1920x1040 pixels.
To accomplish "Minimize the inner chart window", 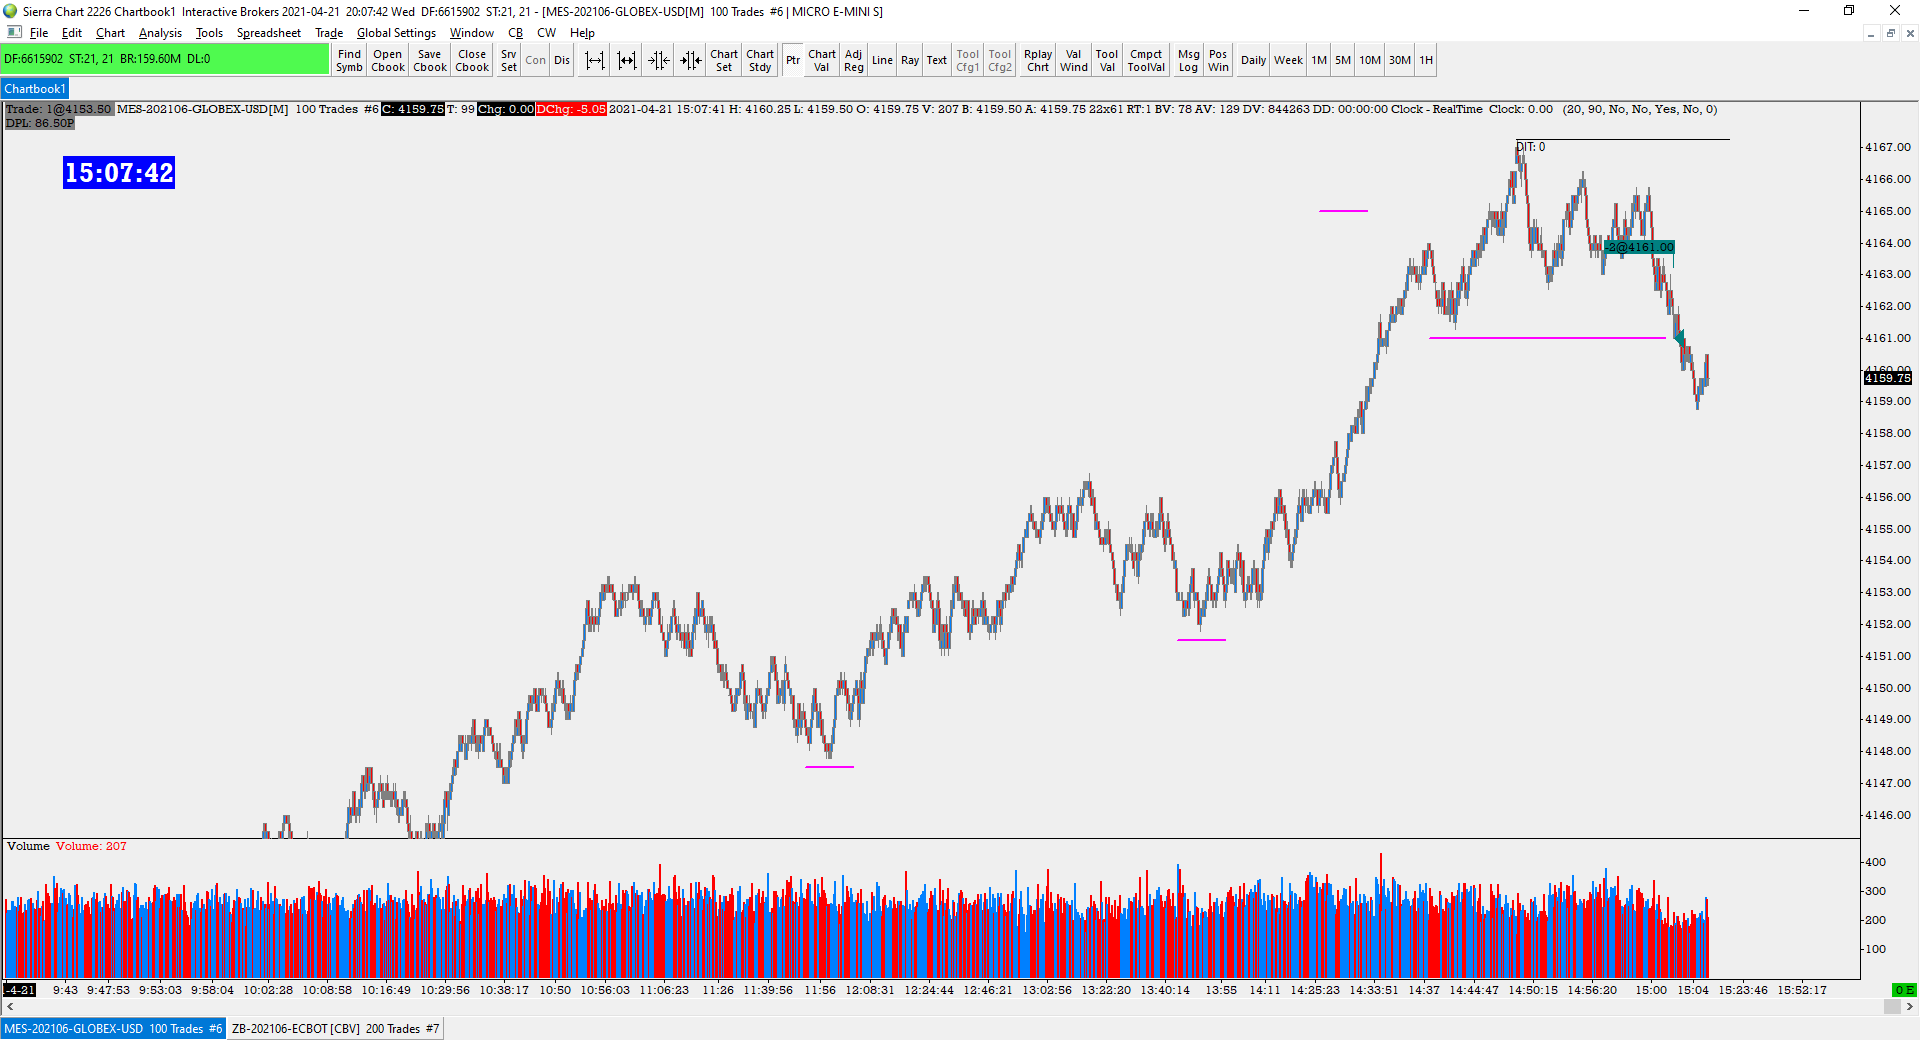I will pos(1871,33).
